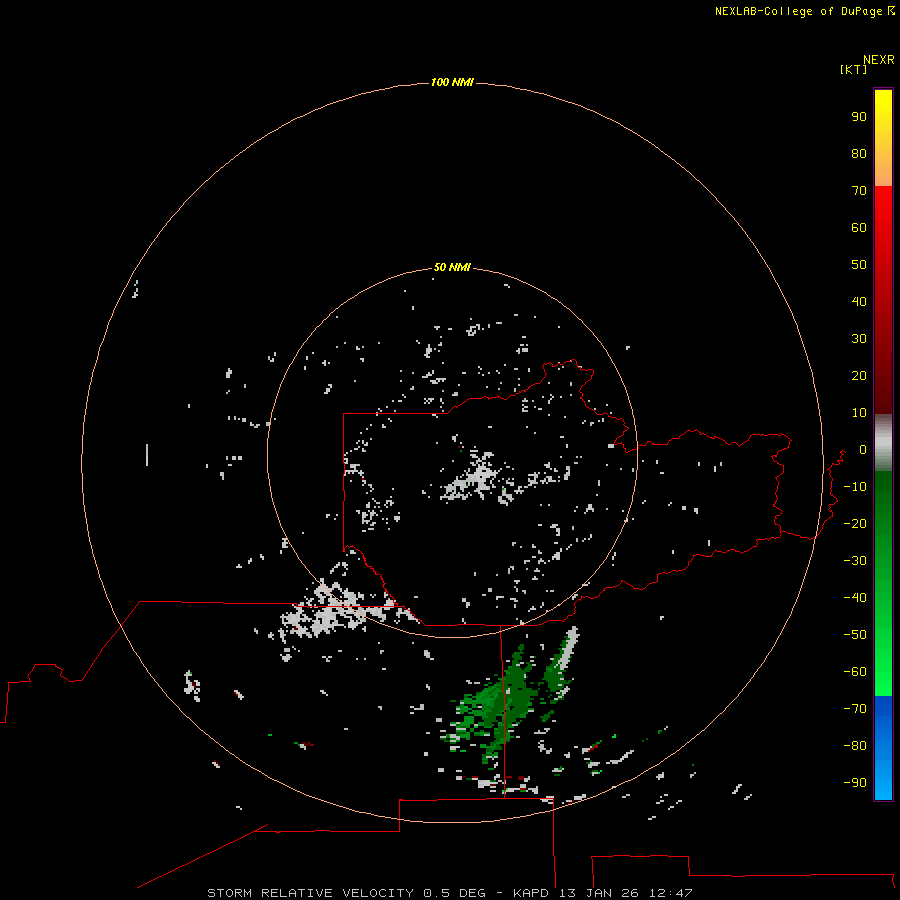The height and width of the screenshot is (900, 900).
Task: Click the gray zero-velocity segment of color bar
Action: tap(883, 443)
